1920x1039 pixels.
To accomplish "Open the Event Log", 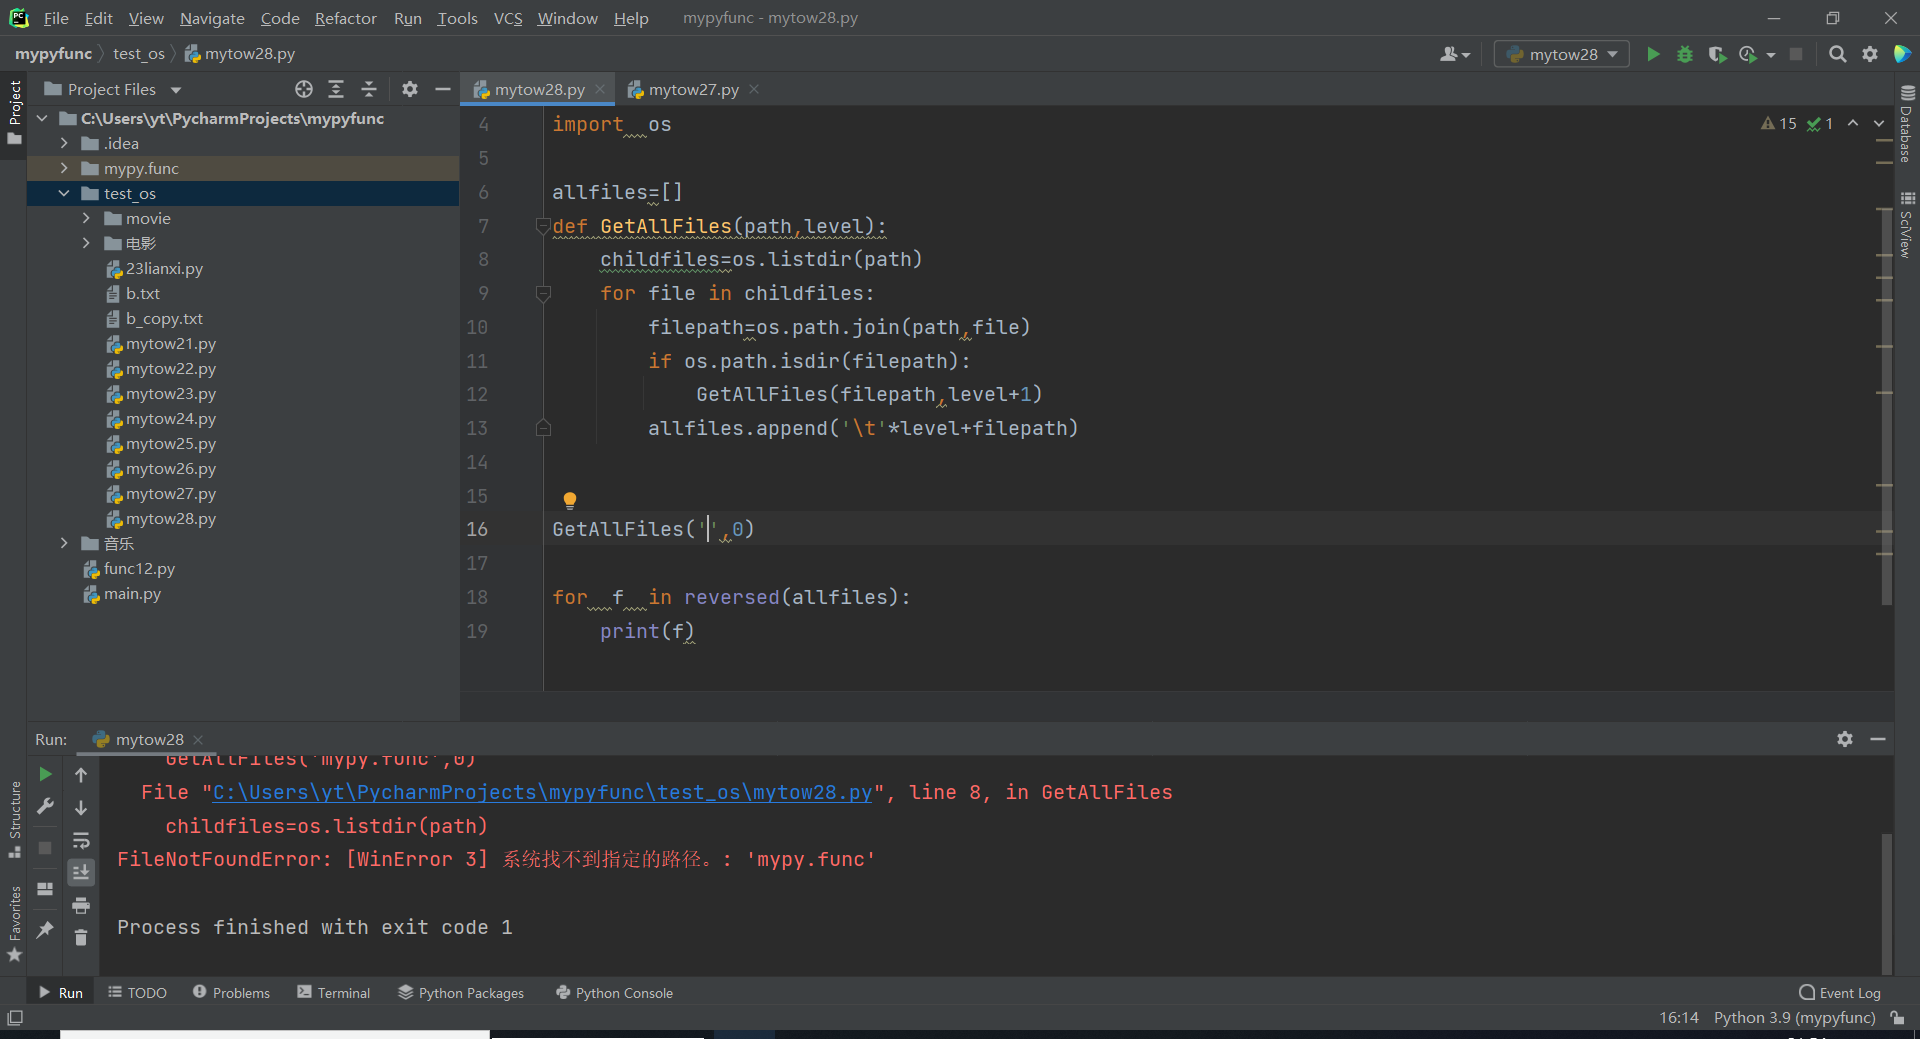I will pyautogui.click(x=1839, y=993).
